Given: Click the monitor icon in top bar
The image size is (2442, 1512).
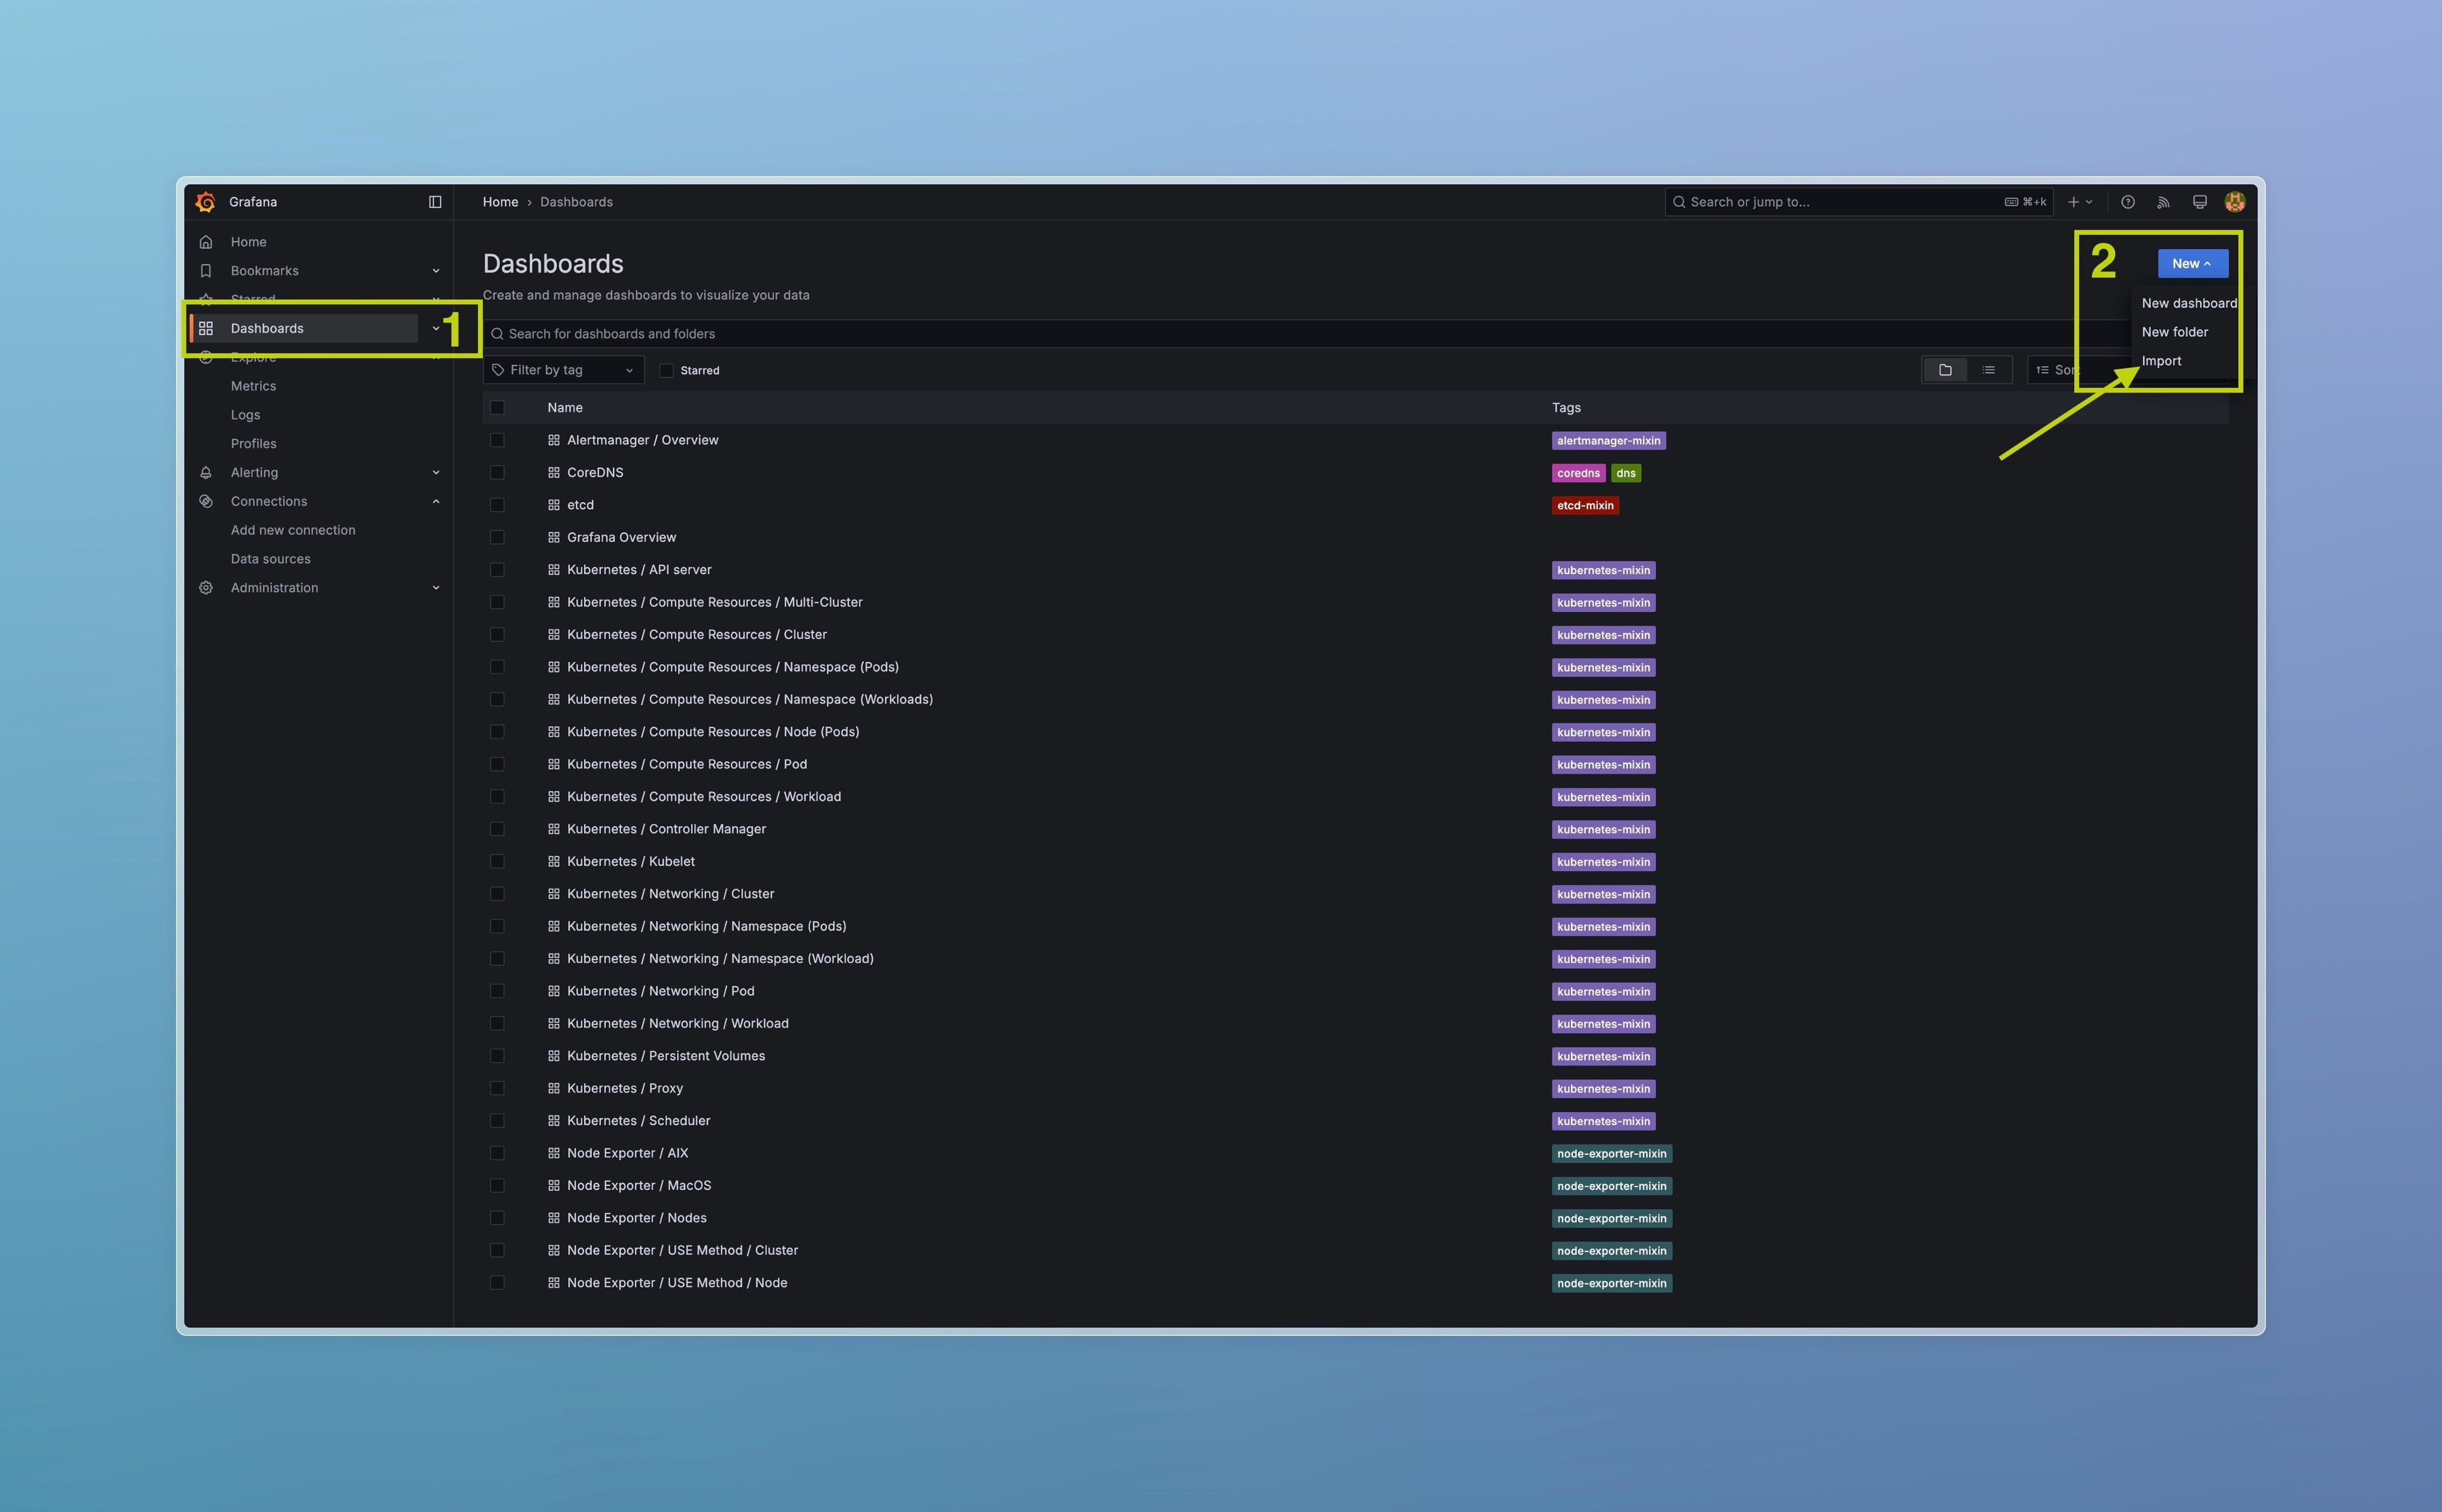Looking at the screenshot, I should 2200,202.
